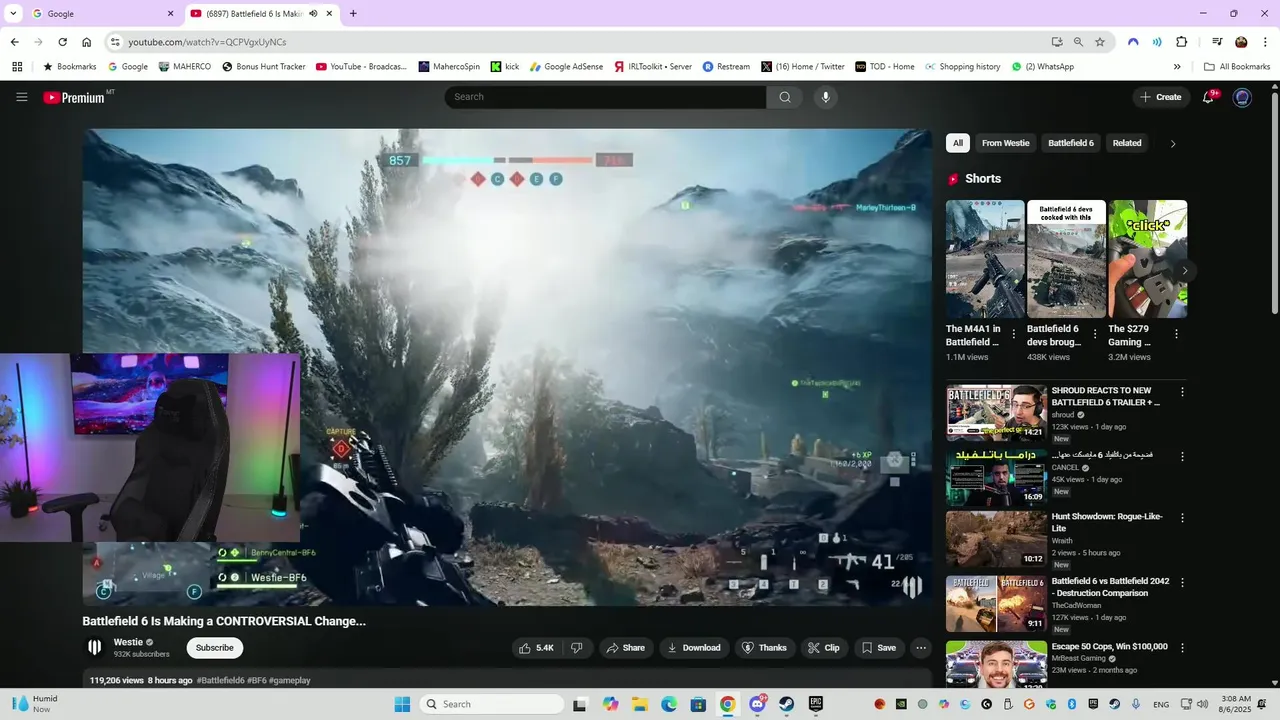
Task: Open the Restream bookmark
Action: pos(726,67)
